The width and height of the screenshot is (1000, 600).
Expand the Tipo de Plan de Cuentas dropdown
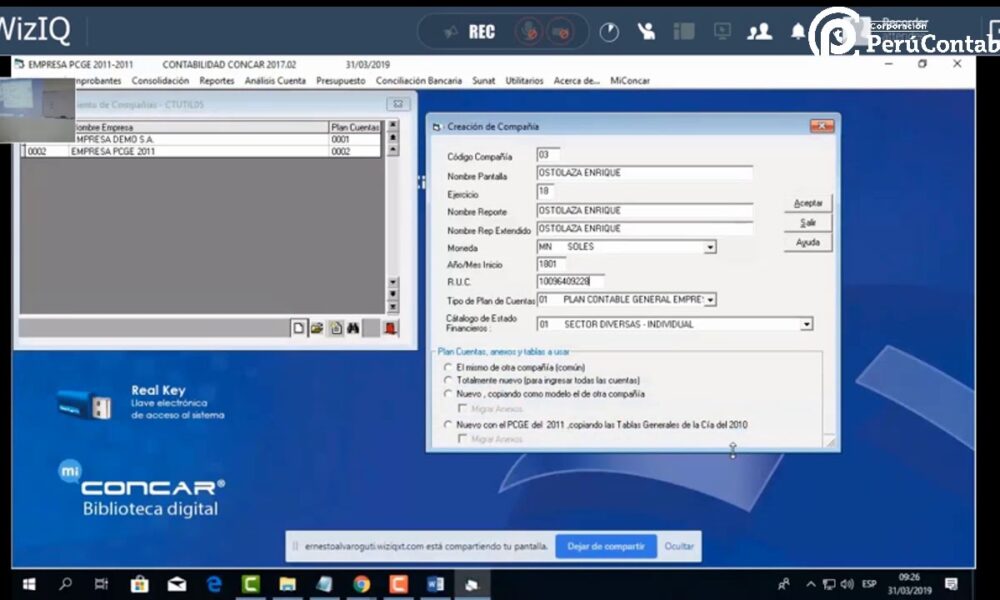[x=710, y=300]
